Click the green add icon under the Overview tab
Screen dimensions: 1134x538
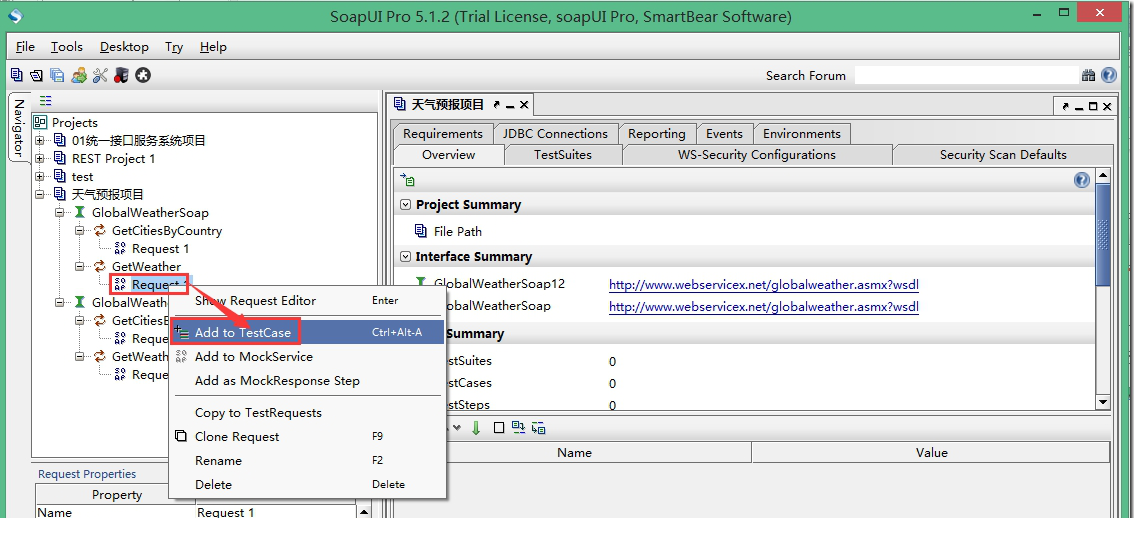pos(408,180)
